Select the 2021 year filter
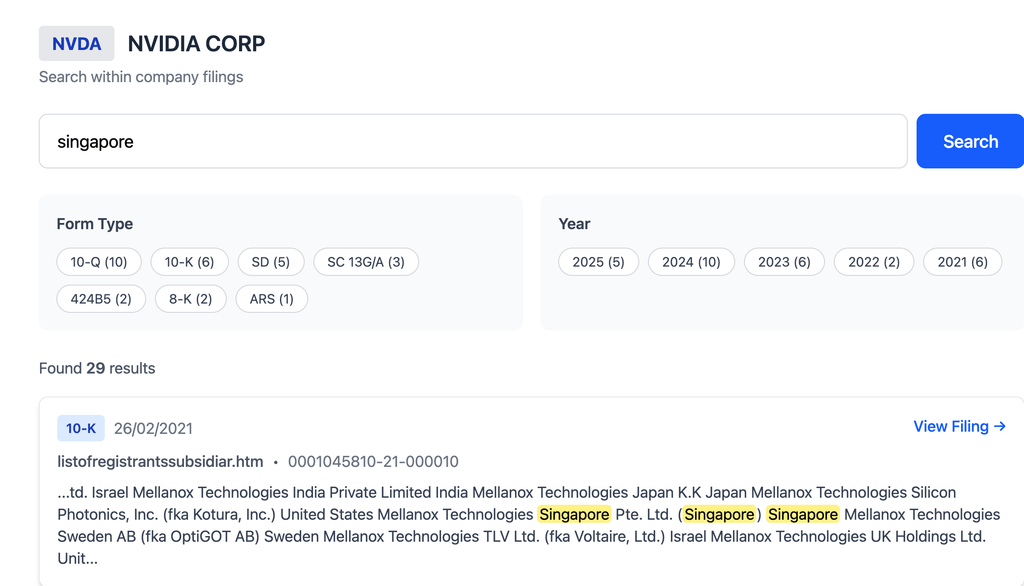This screenshot has height=586, width=1024. point(962,261)
